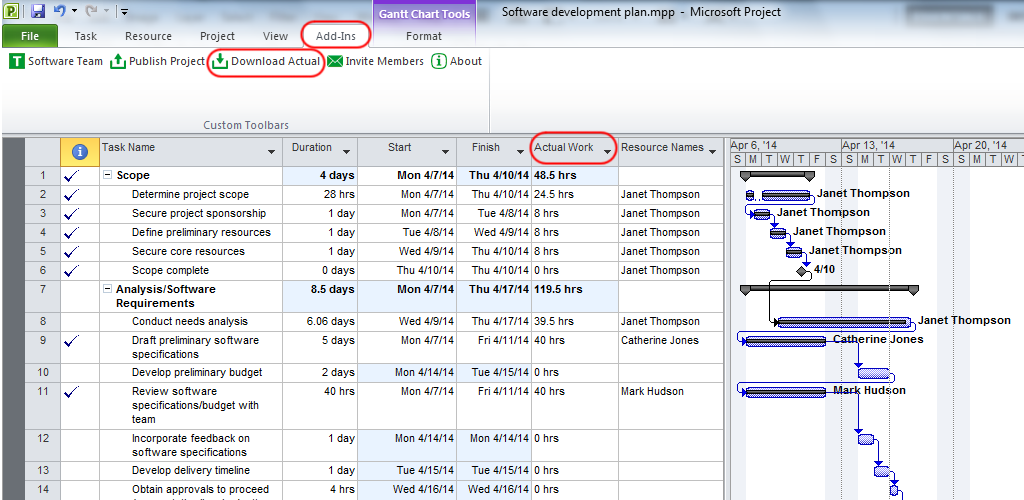Click the About info icon
This screenshot has width=1024, height=500.
pyautogui.click(x=439, y=61)
